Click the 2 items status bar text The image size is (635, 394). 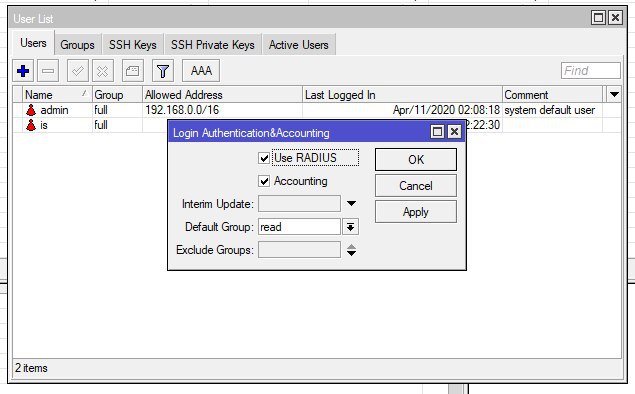(x=31, y=368)
